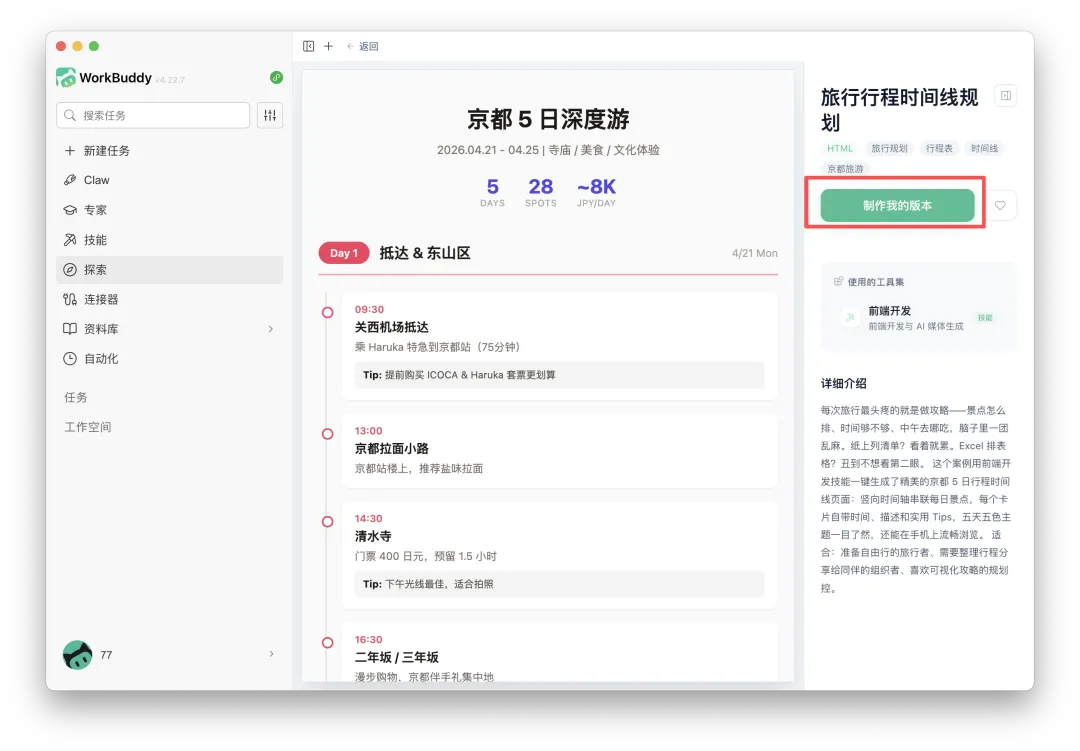Image resolution: width=1080 pixels, height=751 pixels.
Task: Expand the user 77 account chevron
Action: 271,654
